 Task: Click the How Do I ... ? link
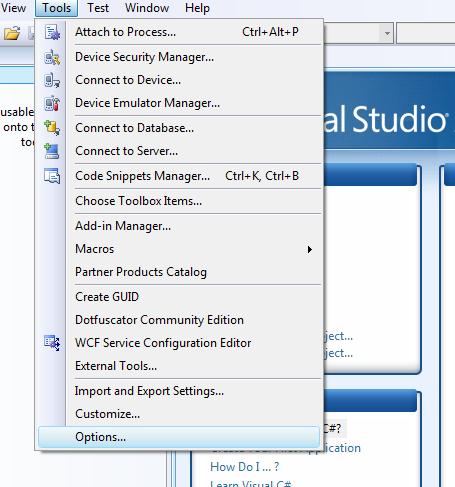(x=244, y=467)
